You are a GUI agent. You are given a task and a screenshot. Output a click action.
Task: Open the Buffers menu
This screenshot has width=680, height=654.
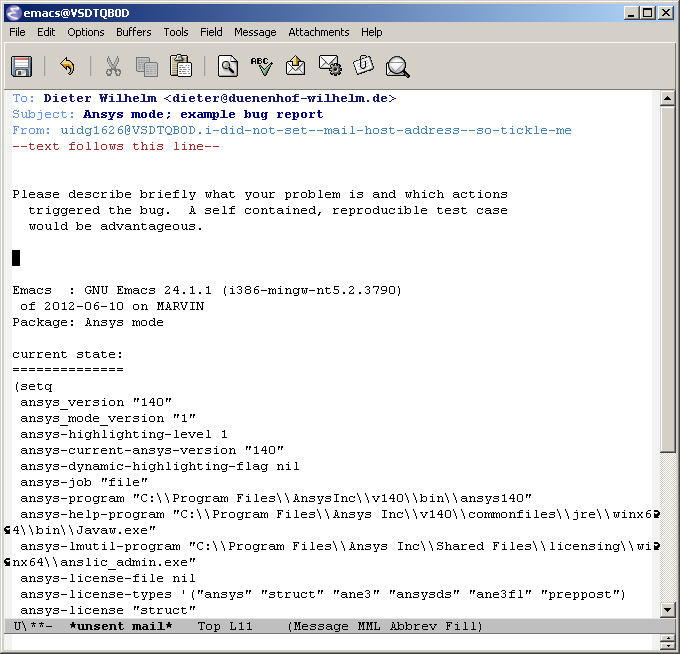coord(134,32)
